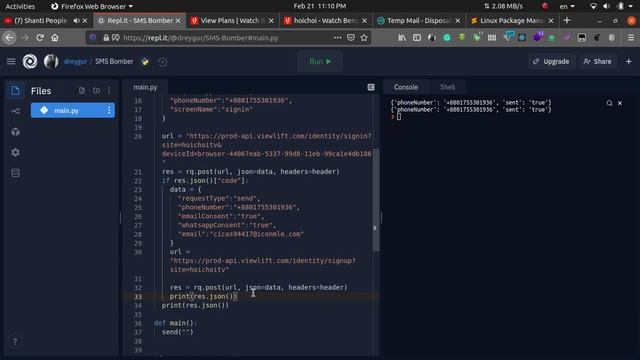The height and width of the screenshot is (360, 640).
Task: Open the history icon in the Repl.it header
Action: click(x=162, y=62)
